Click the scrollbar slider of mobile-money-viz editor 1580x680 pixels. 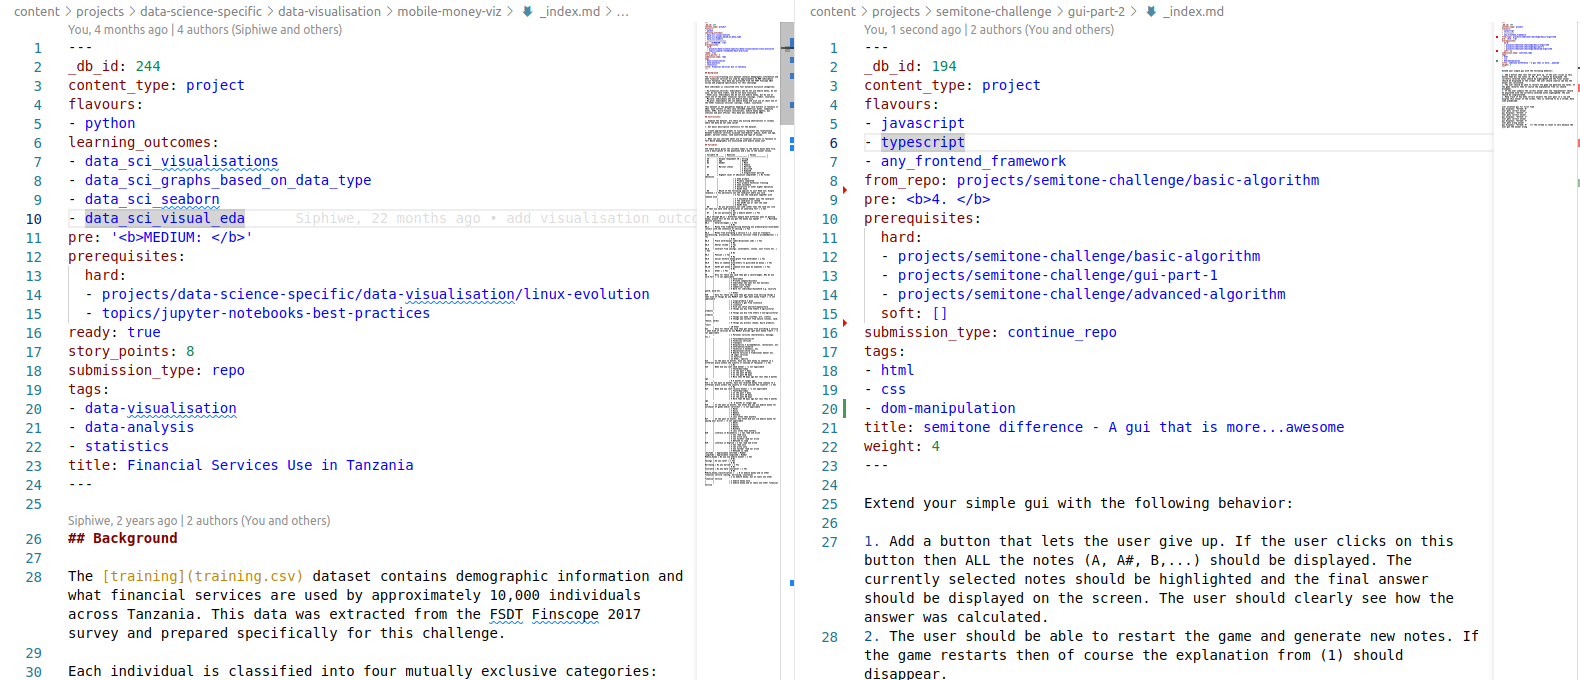[x=787, y=72]
